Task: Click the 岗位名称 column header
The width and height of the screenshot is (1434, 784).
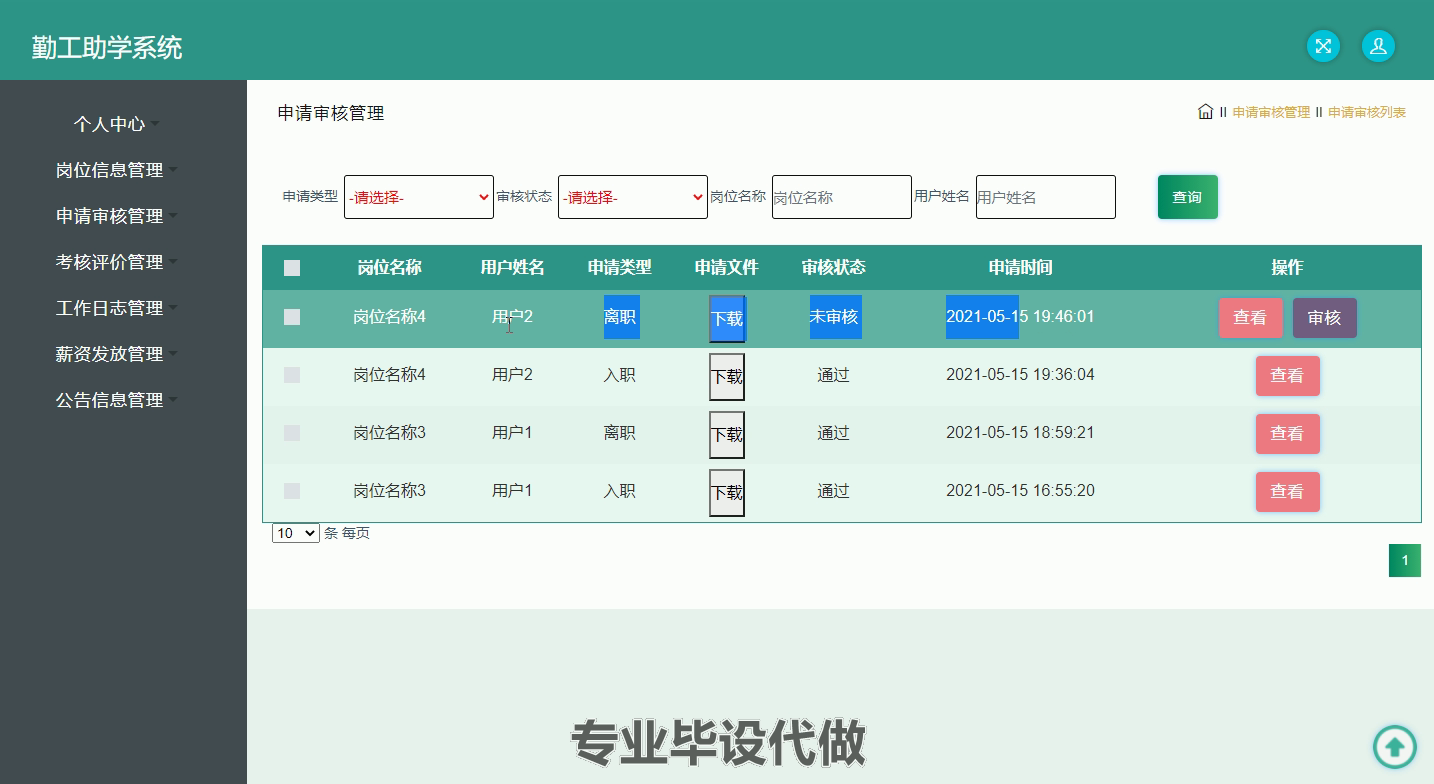Action: 390,268
